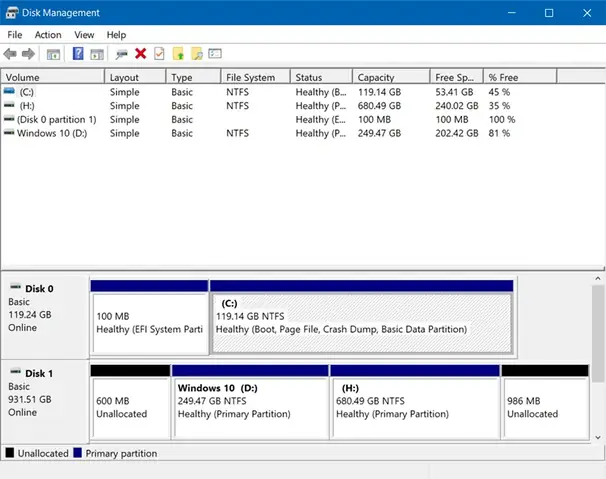
Task: Click '100 MB' capacity cell in list
Action: [374, 119]
